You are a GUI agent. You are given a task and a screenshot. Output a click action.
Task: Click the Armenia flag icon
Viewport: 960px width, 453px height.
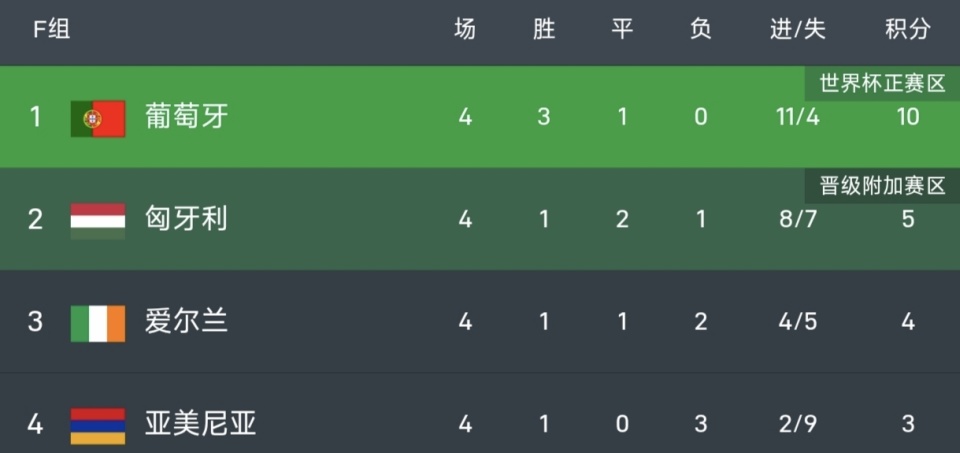pos(97,425)
